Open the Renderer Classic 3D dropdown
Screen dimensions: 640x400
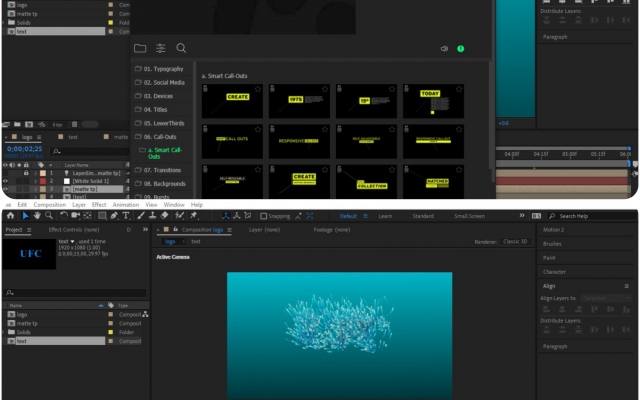515,242
